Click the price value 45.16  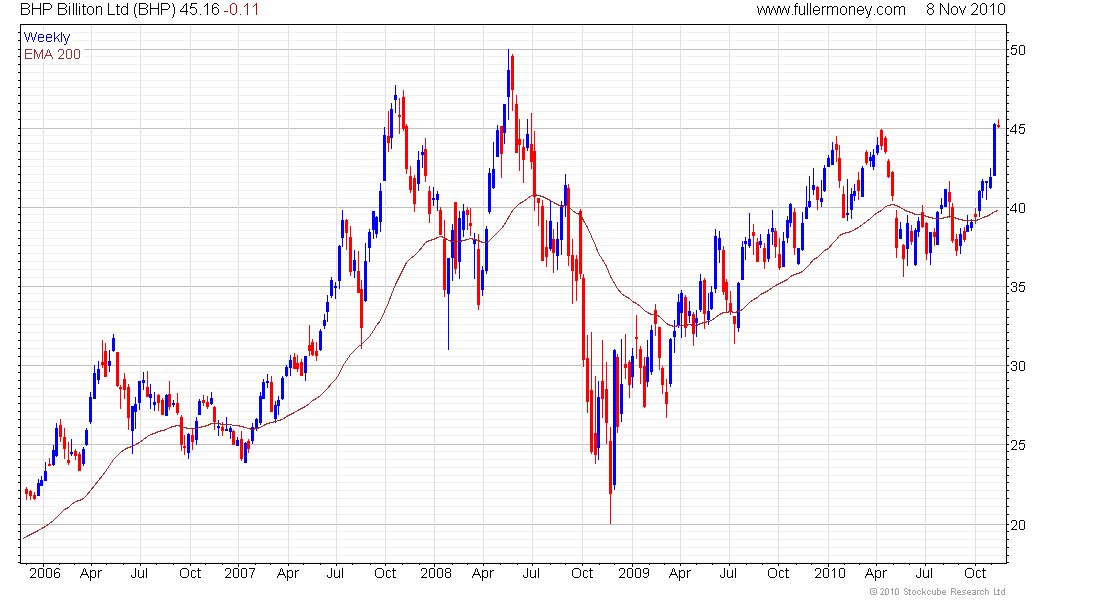(x=199, y=10)
